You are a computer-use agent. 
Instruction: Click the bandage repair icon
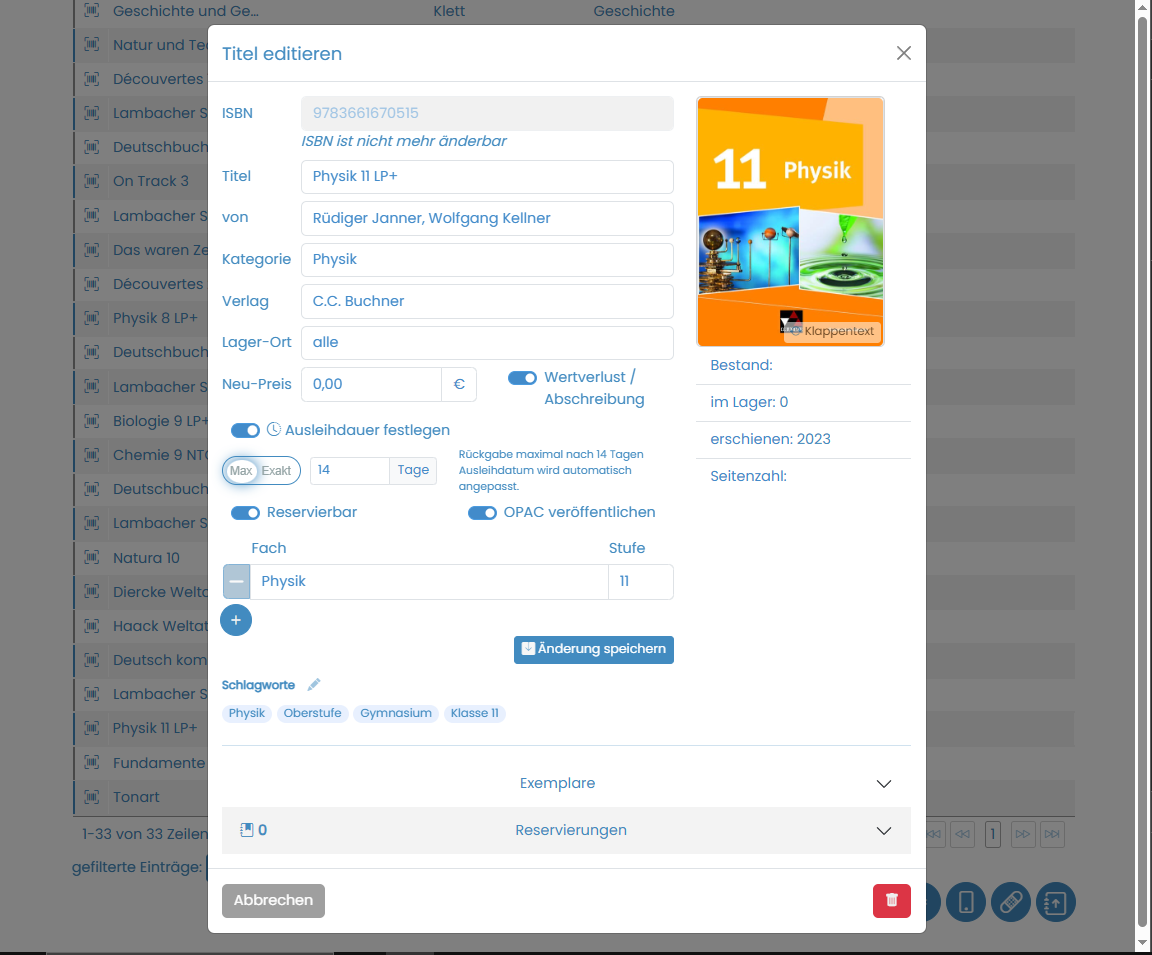1010,901
